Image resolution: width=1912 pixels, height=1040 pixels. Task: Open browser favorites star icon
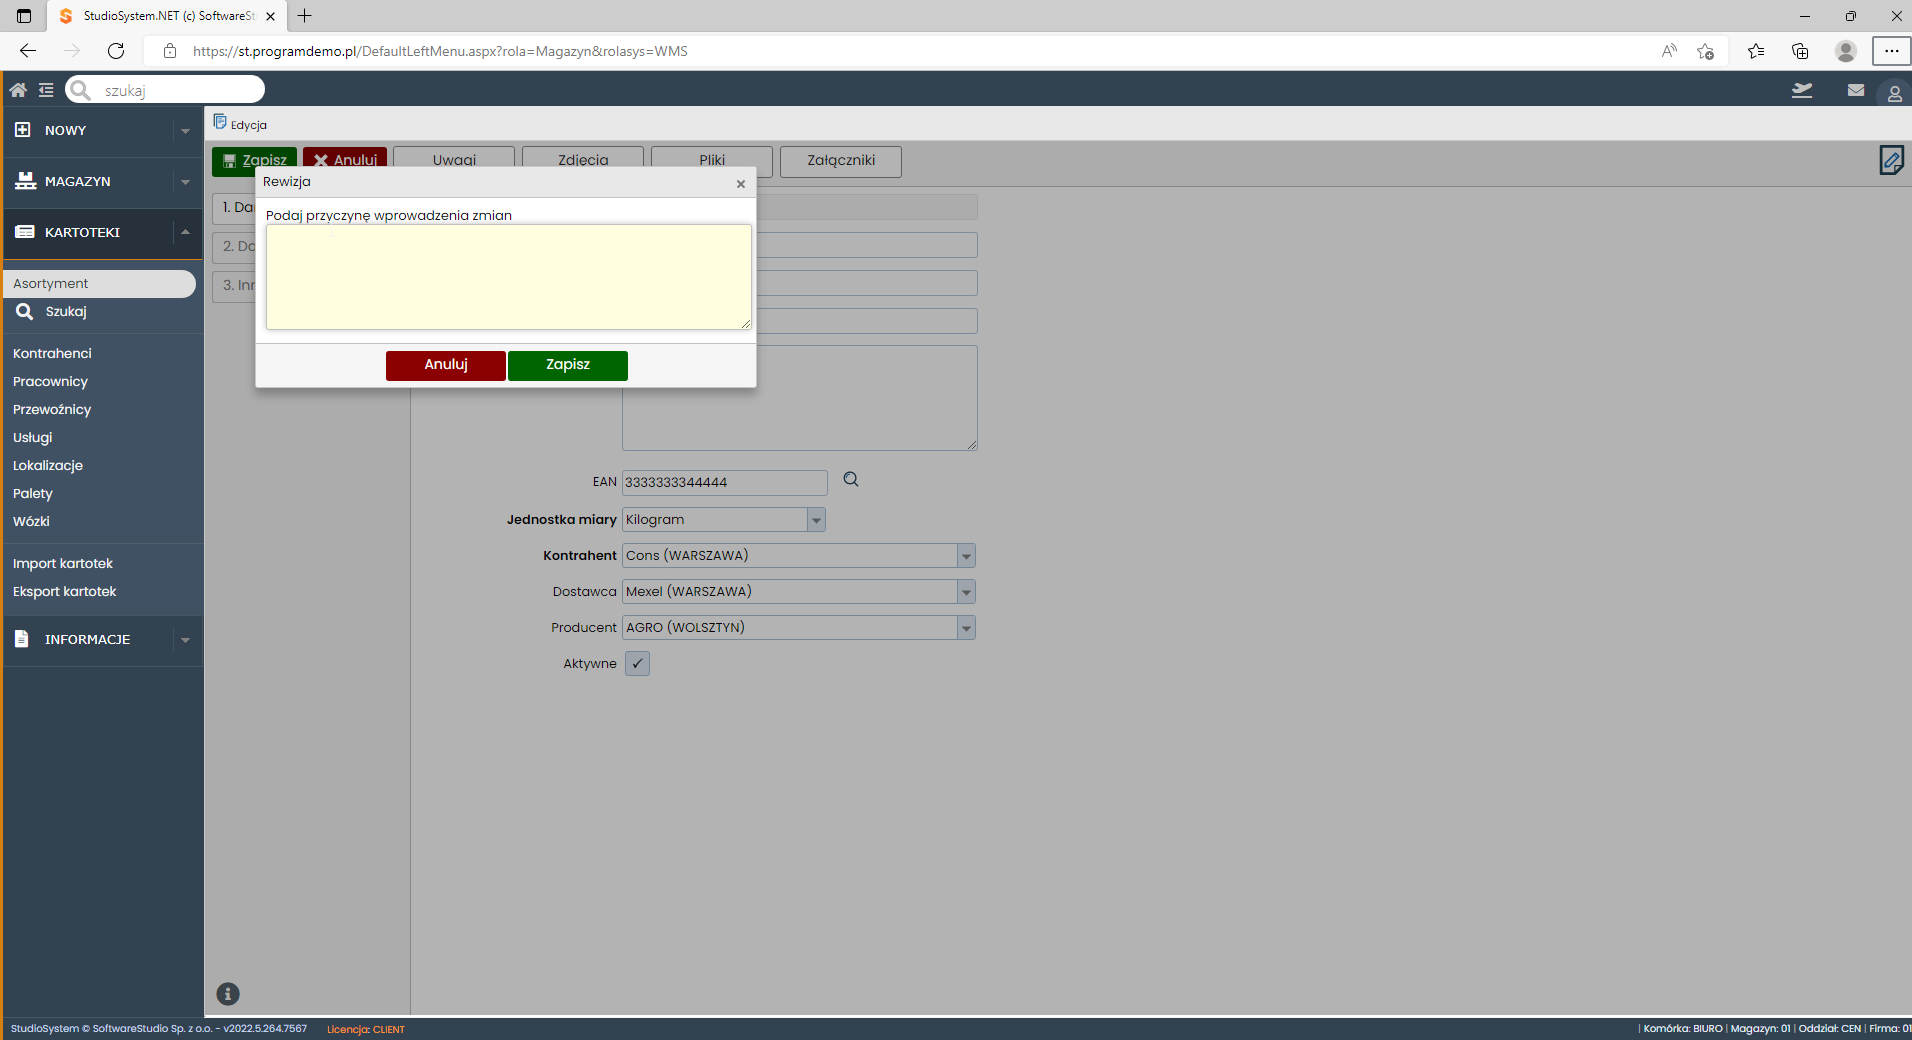pos(1756,51)
